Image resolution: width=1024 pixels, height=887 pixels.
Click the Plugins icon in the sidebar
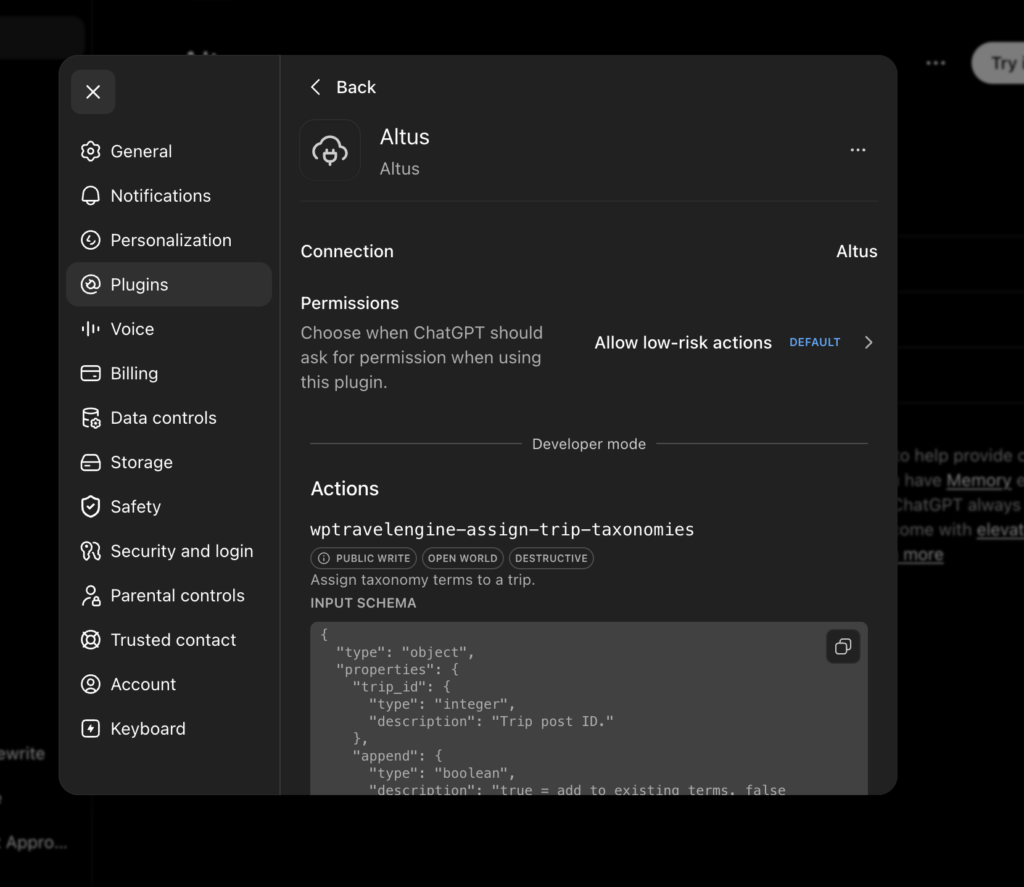(90, 284)
